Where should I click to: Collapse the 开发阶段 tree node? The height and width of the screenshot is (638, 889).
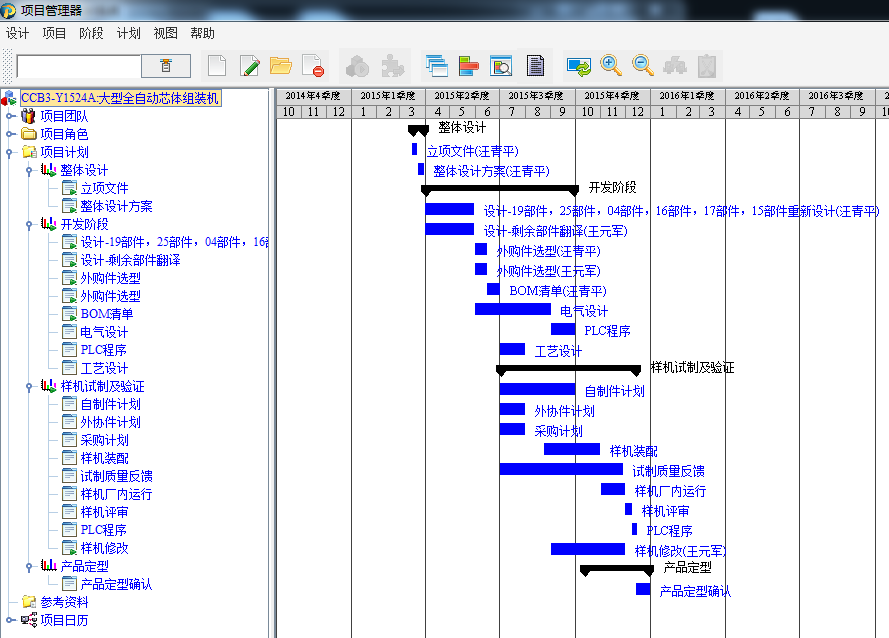(x=30, y=224)
